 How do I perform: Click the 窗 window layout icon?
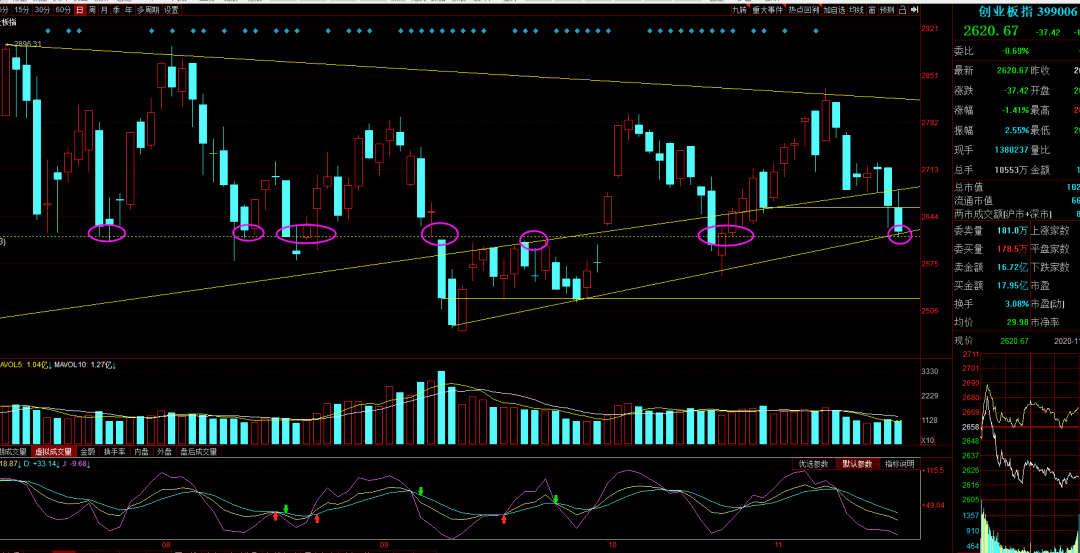(x=872, y=10)
